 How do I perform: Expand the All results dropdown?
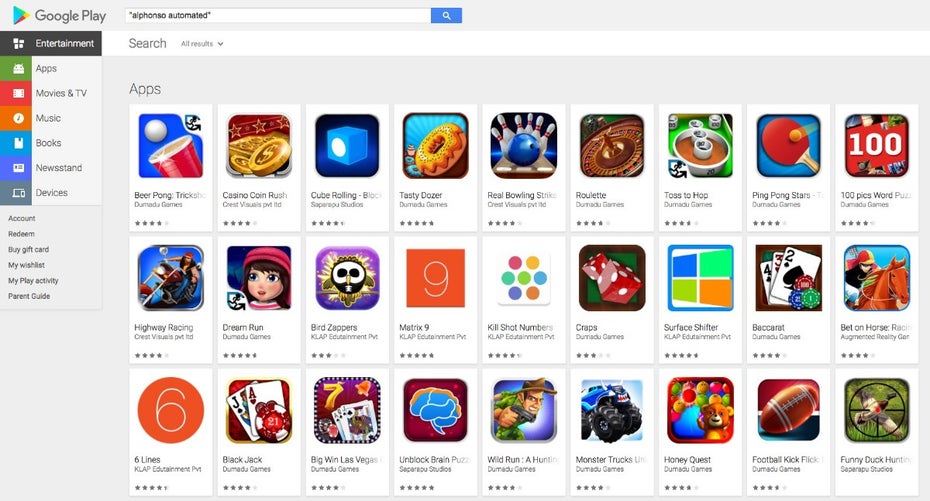(202, 44)
